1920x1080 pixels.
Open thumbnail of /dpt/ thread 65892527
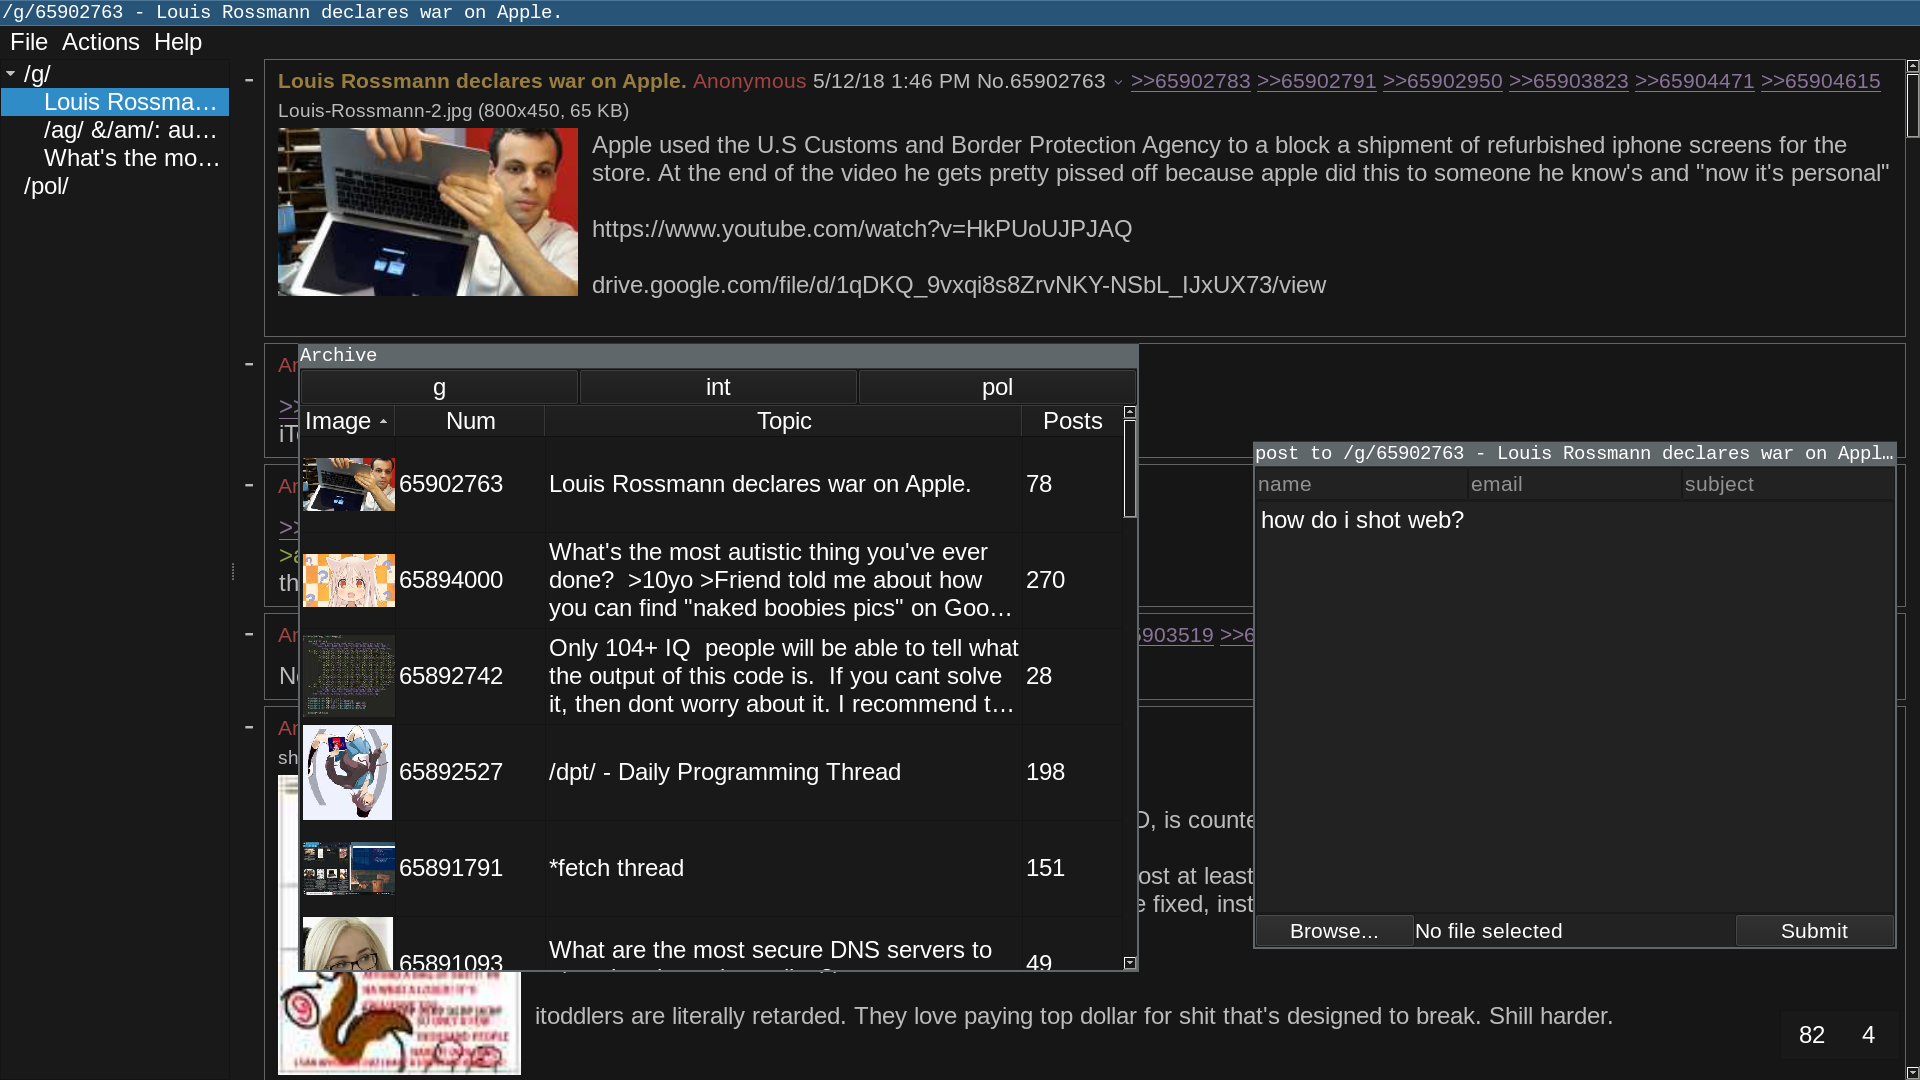348,772
